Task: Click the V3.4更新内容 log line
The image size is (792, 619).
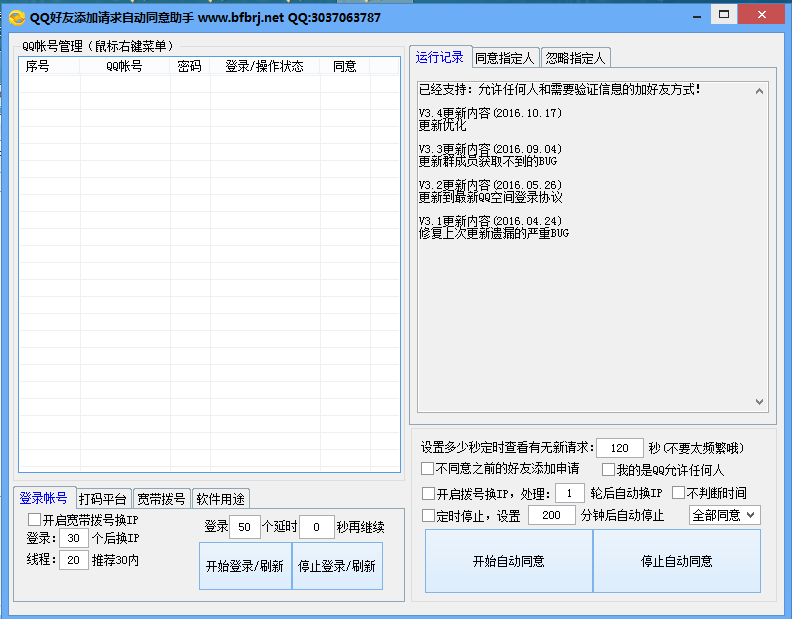Action: (490, 113)
